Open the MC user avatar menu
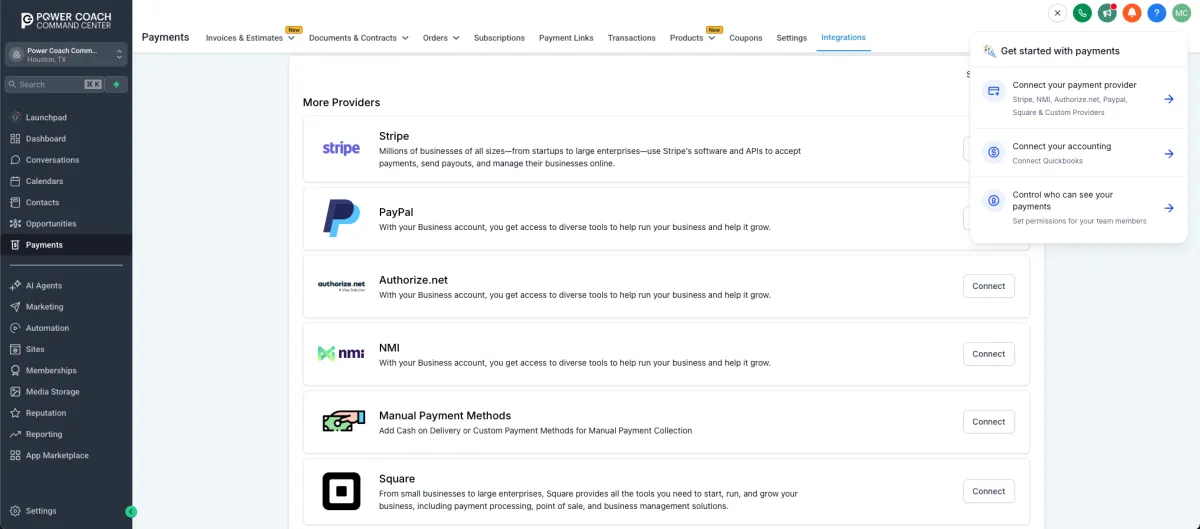Screen dimensions: 1200x529 [x=1182, y=13]
